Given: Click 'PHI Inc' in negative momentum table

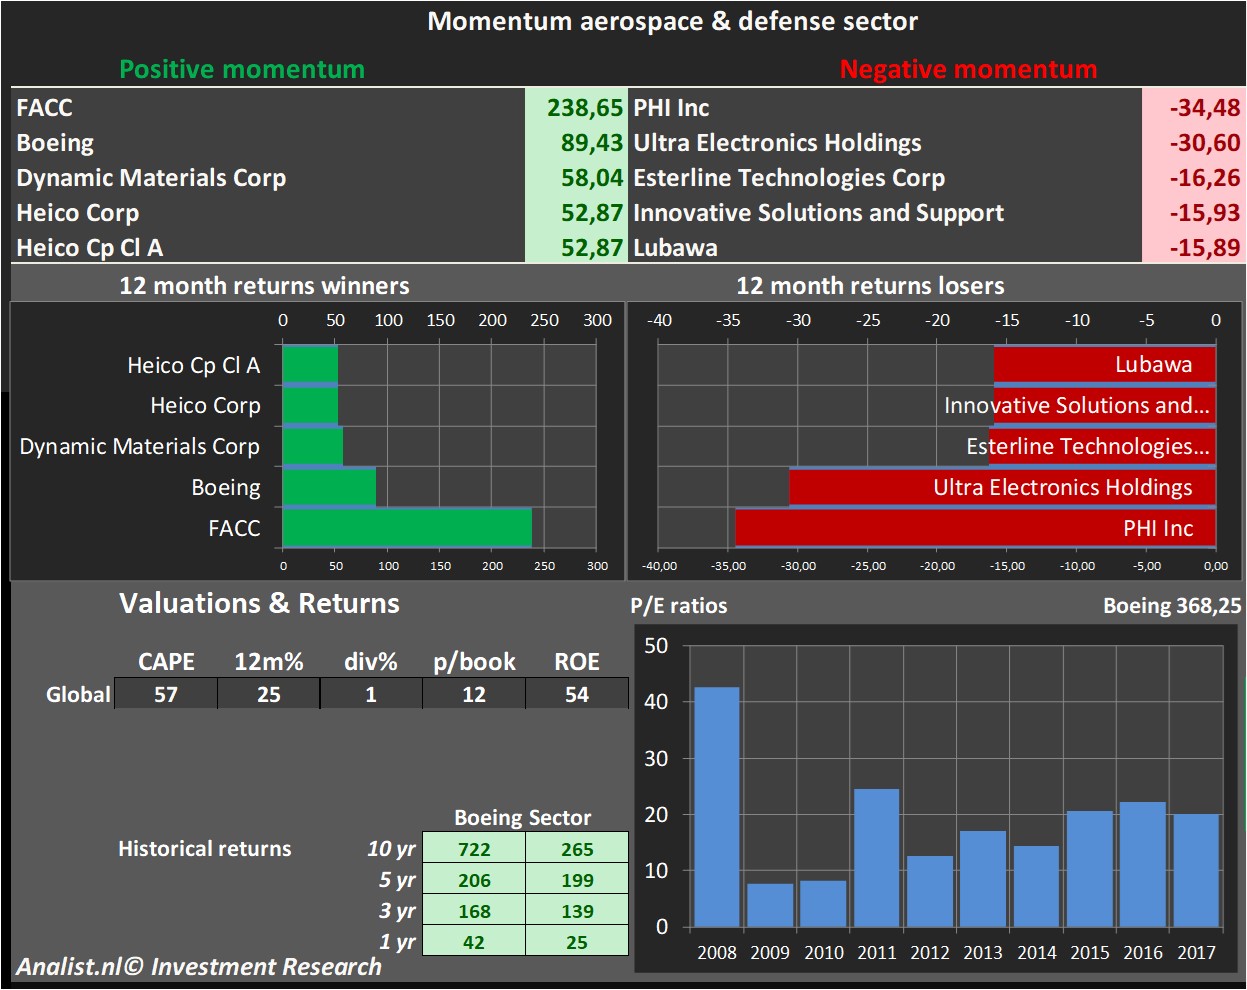Looking at the screenshot, I should click(x=671, y=107).
